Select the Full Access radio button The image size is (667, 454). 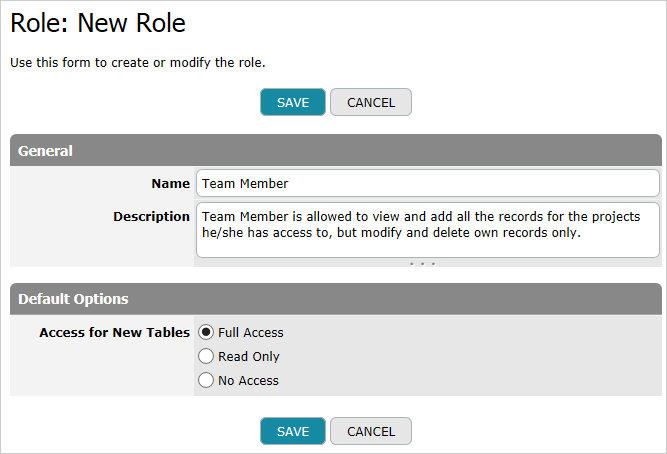206,332
